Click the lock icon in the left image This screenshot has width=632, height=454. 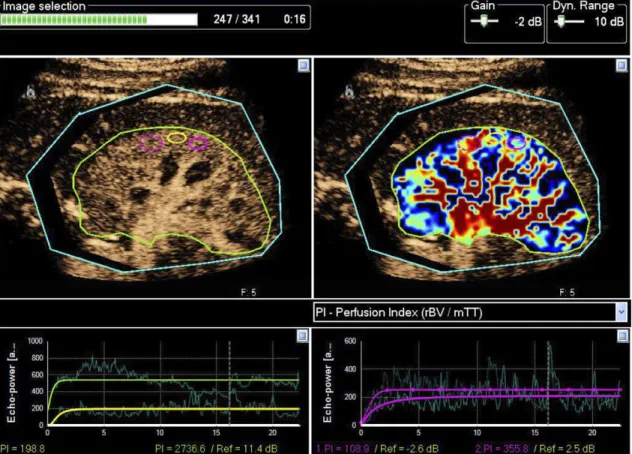click(x=31, y=92)
